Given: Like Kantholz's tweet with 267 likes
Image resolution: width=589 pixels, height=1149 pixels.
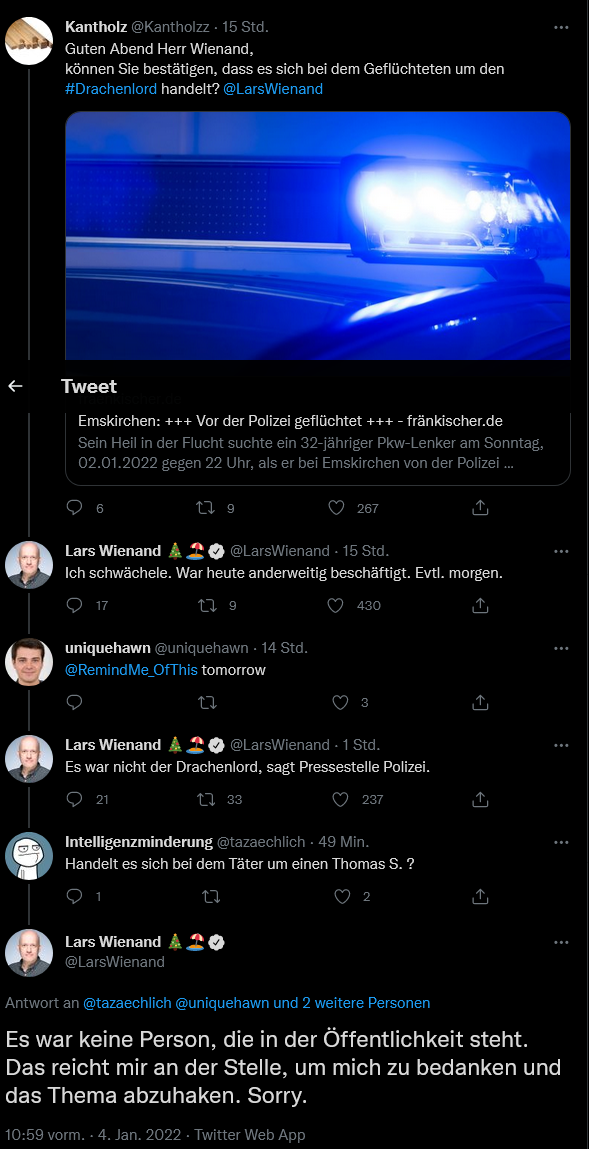Looking at the screenshot, I should pos(336,507).
